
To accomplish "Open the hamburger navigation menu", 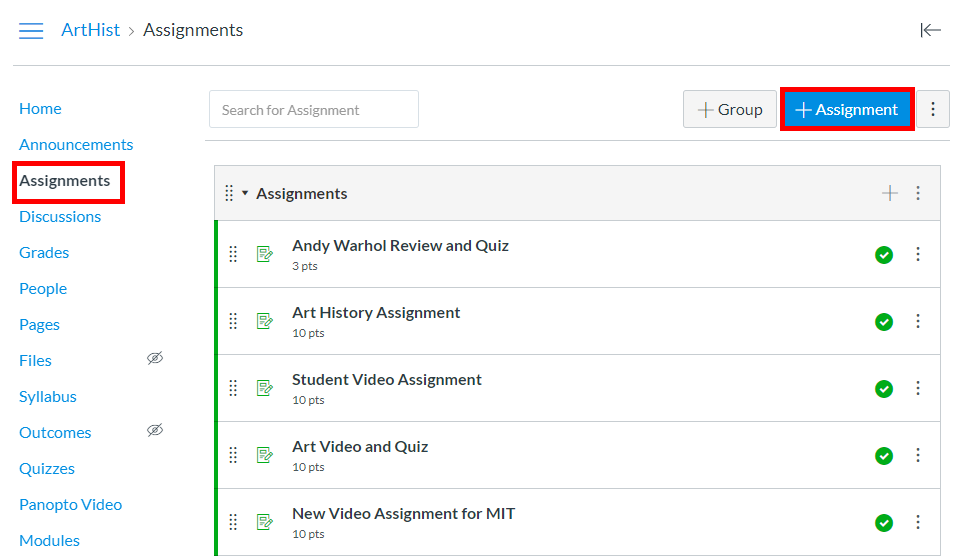I will pyautogui.click(x=31, y=31).
